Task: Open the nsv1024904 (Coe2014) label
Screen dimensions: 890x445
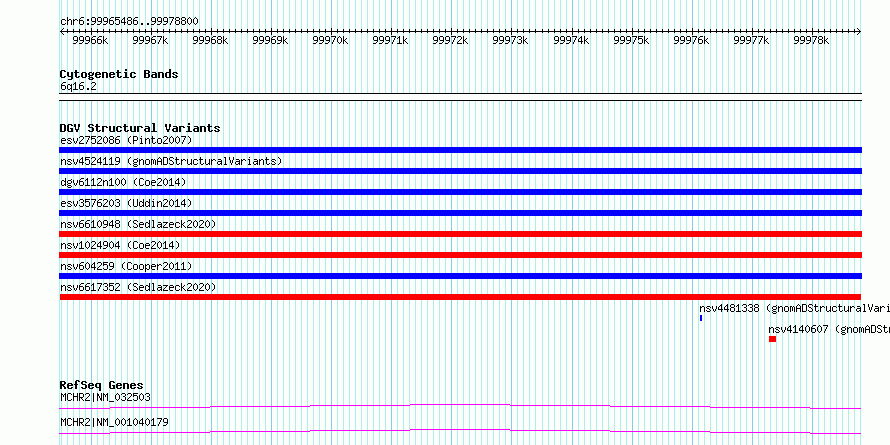Action: (x=120, y=245)
